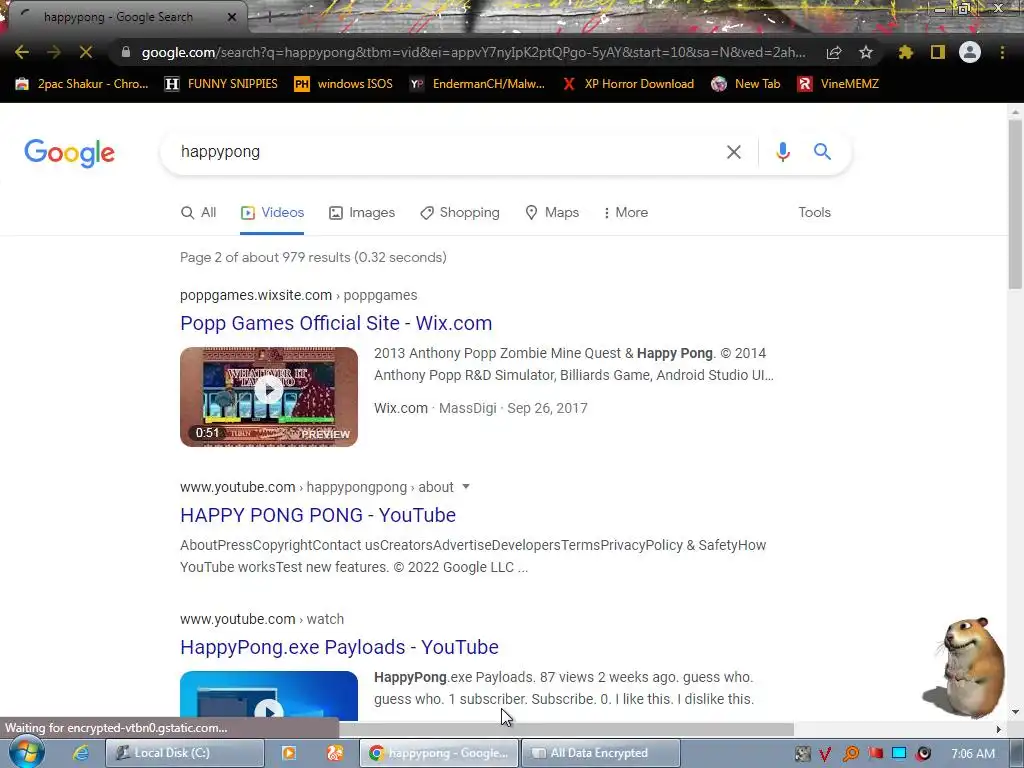The height and width of the screenshot is (768, 1024).
Task: Open the orange browser taskbar icon
Action: click(x=335, y=753)
